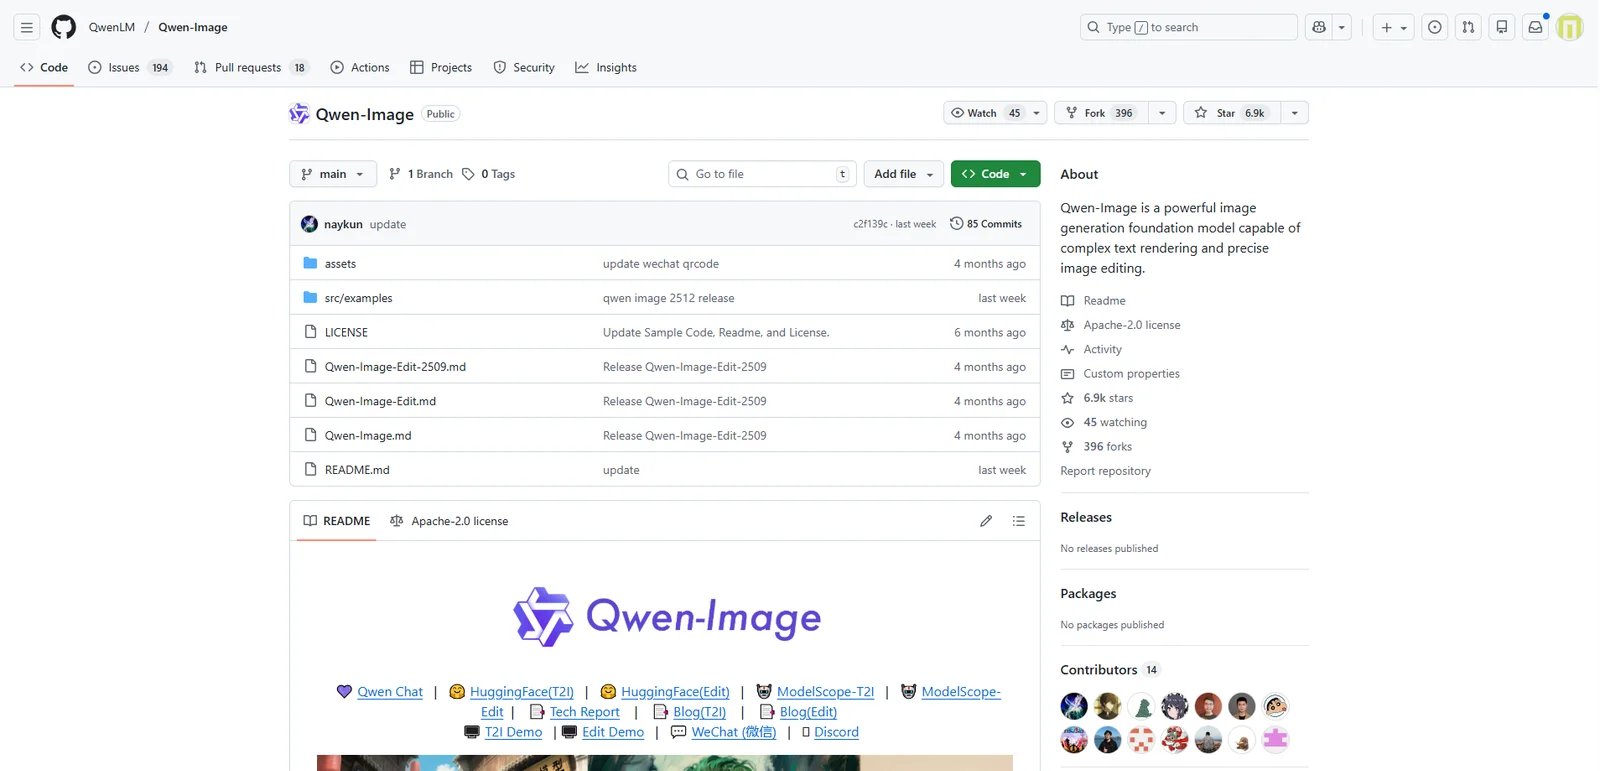Open the 396 forks link
Viewport: 1600px width, 771px height.
(x=1108, y=447)
